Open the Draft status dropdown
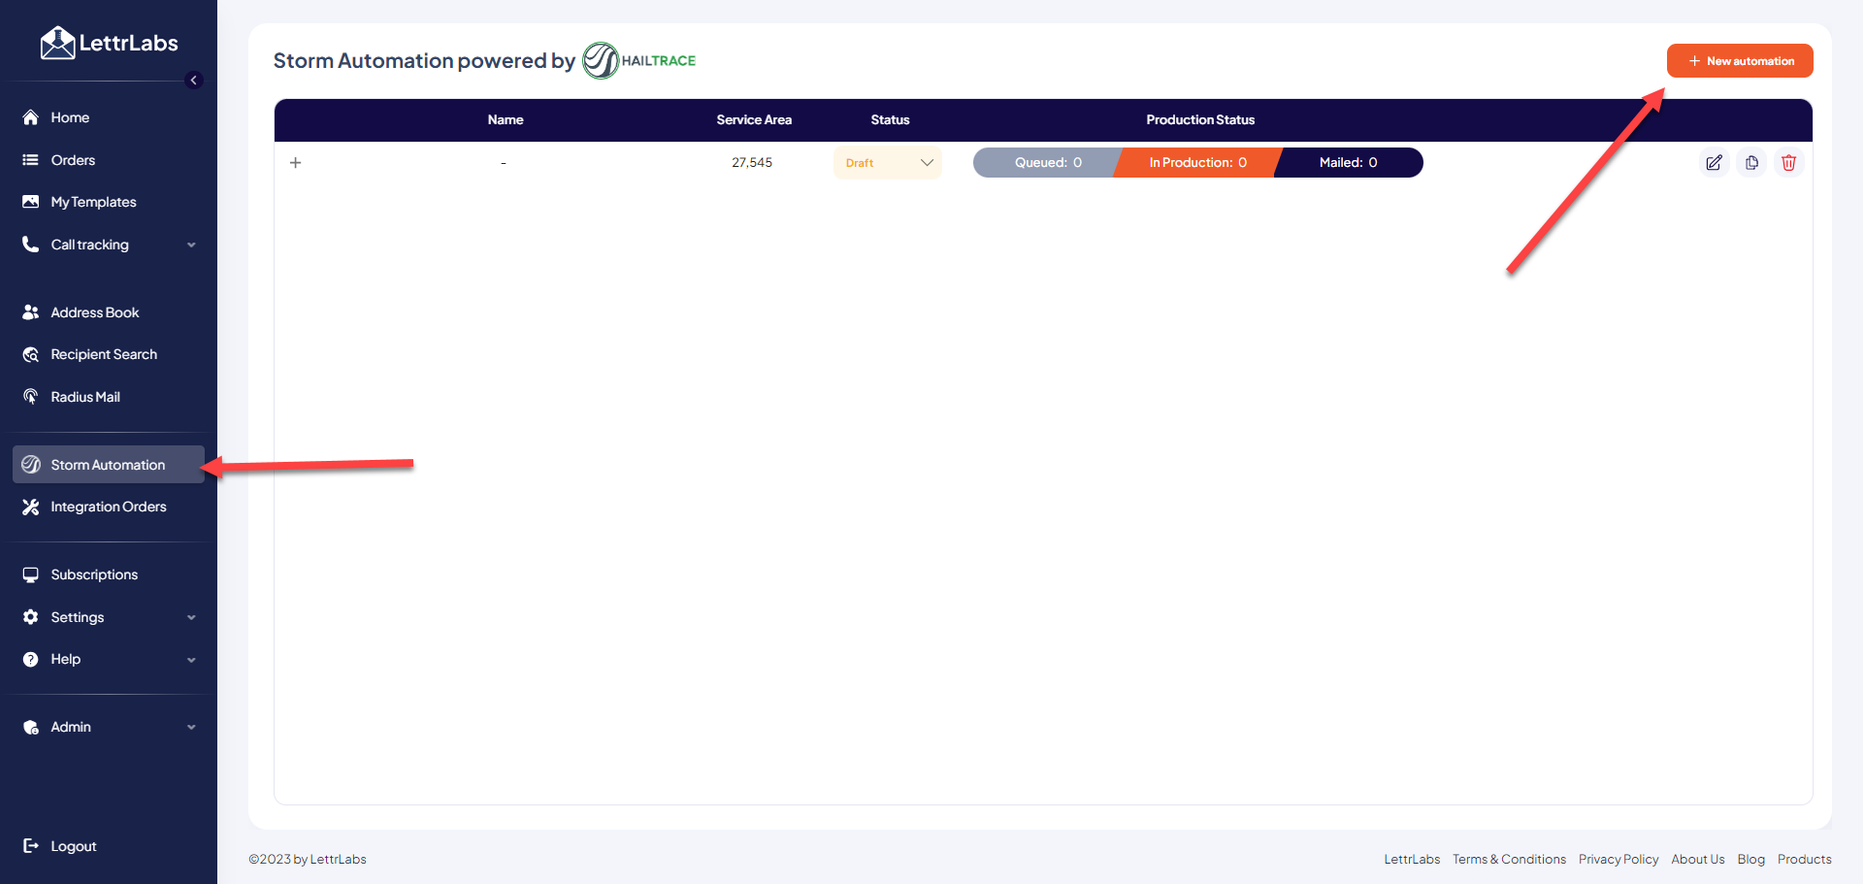 [888, 162]
